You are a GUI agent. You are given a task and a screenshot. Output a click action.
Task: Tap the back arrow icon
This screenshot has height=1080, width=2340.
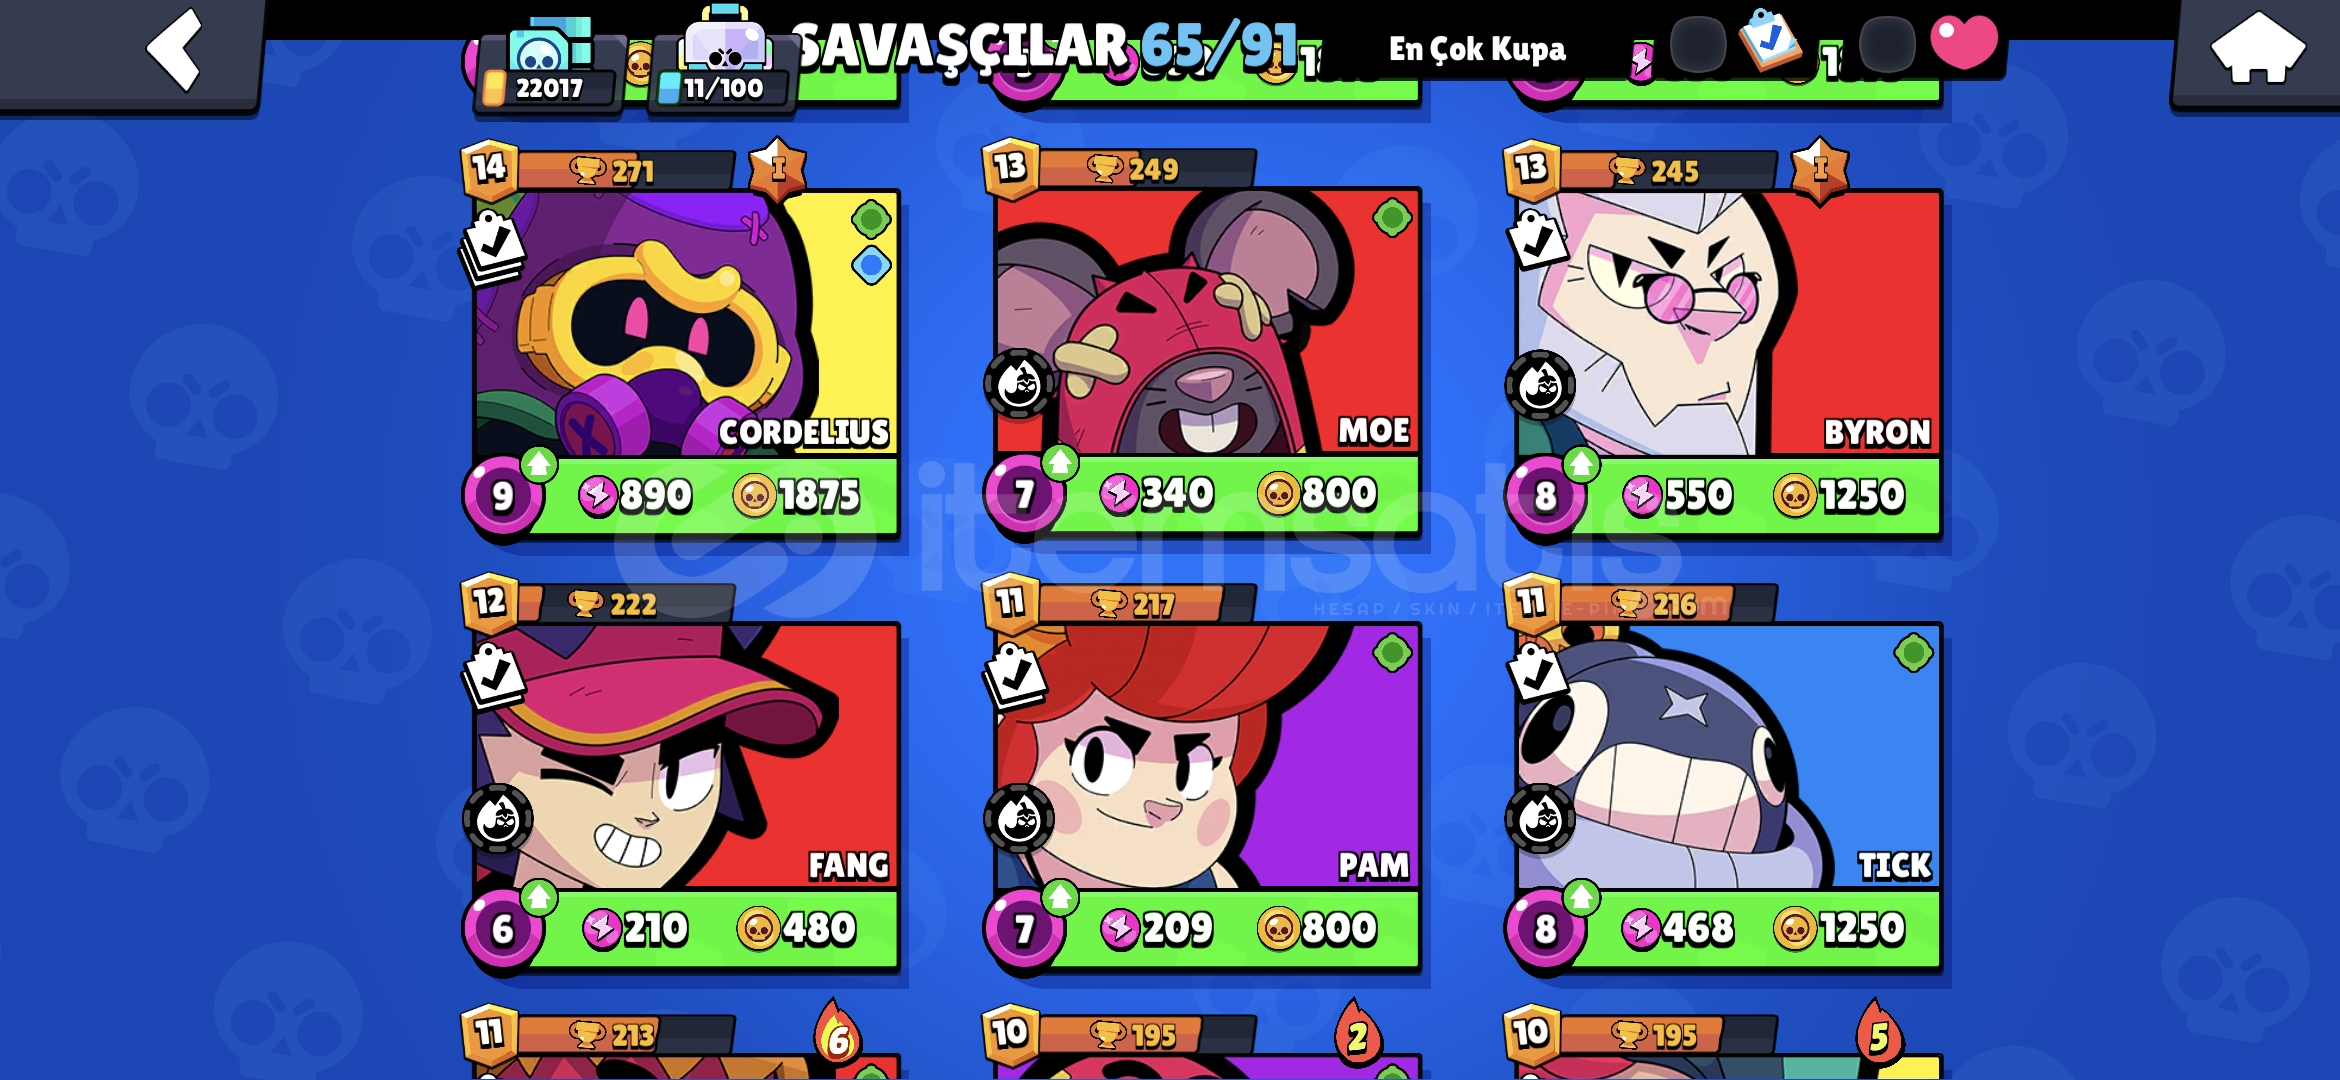[x=175, y=50]
